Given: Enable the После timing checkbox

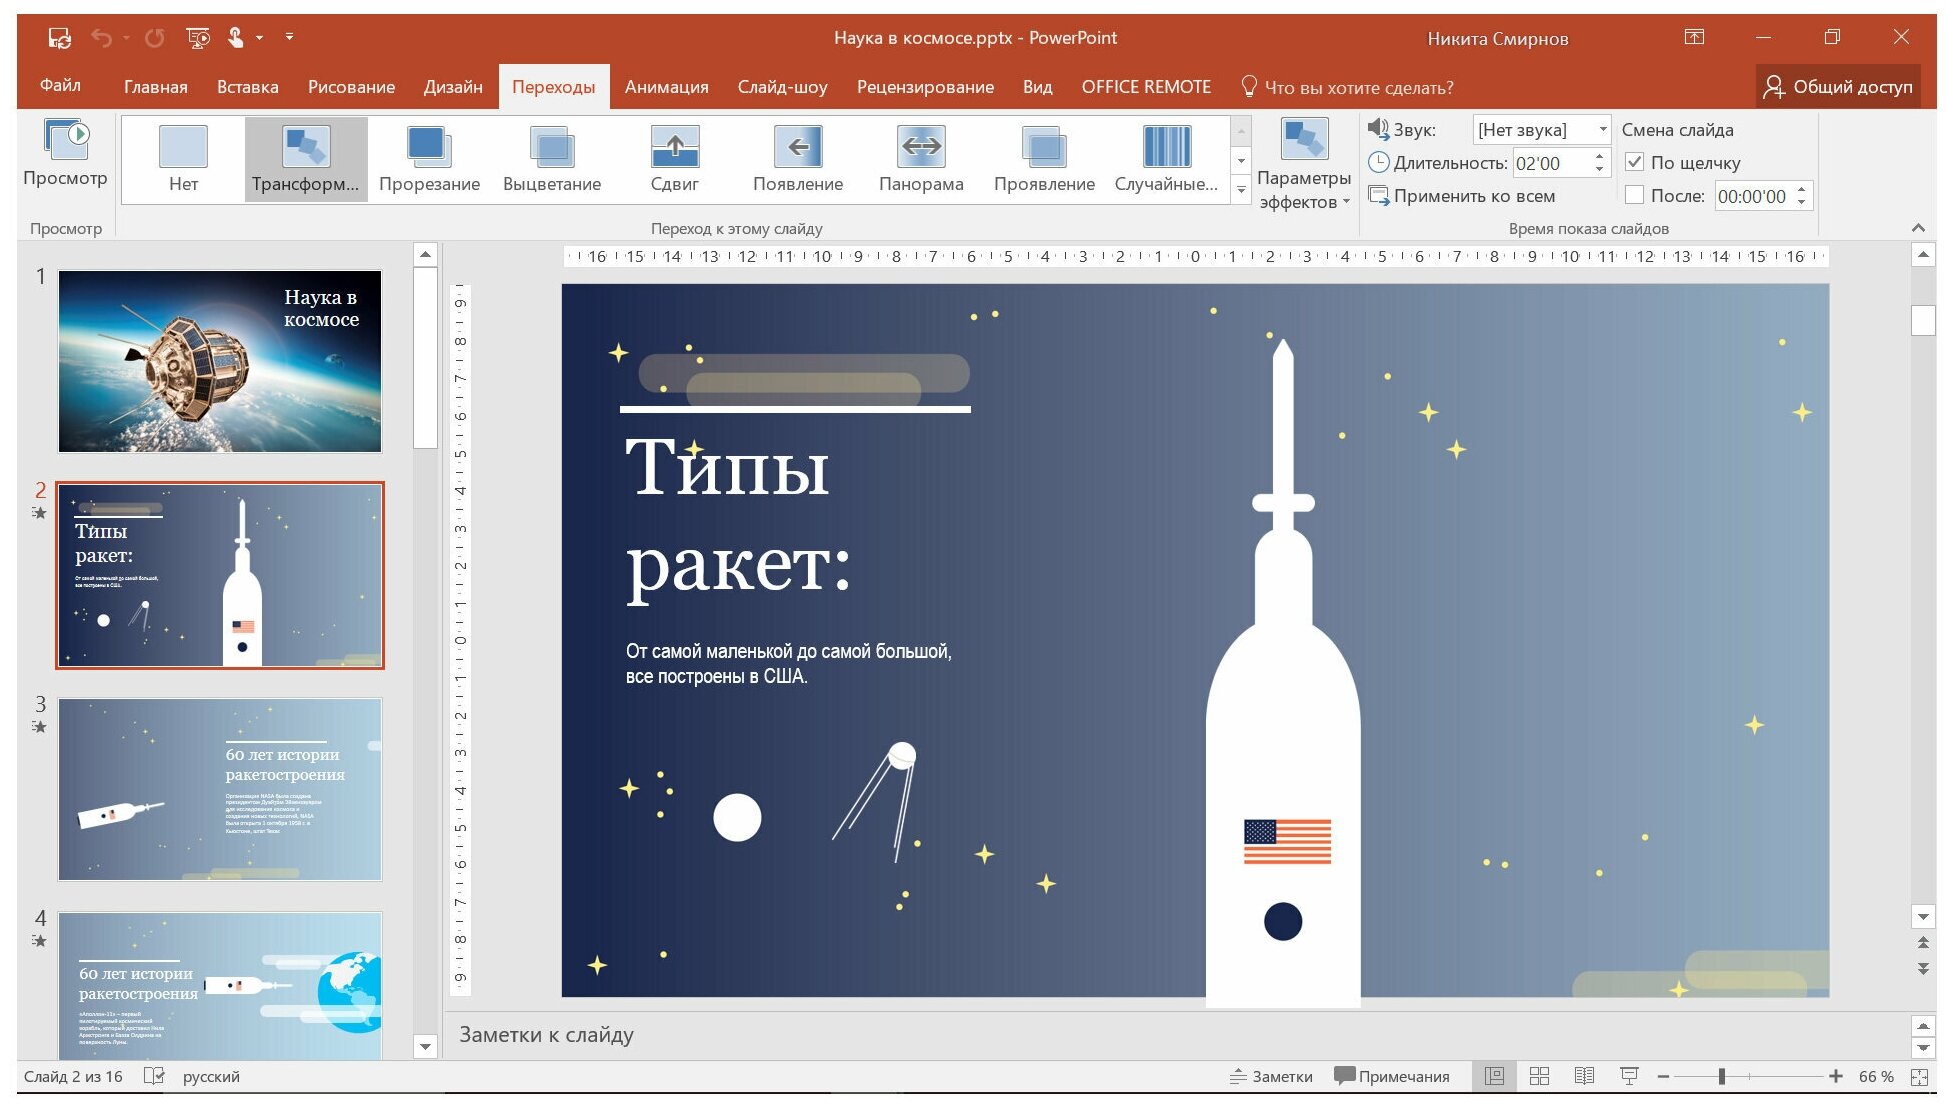Looking at the screenshot, I should [x=1635, y=195].
